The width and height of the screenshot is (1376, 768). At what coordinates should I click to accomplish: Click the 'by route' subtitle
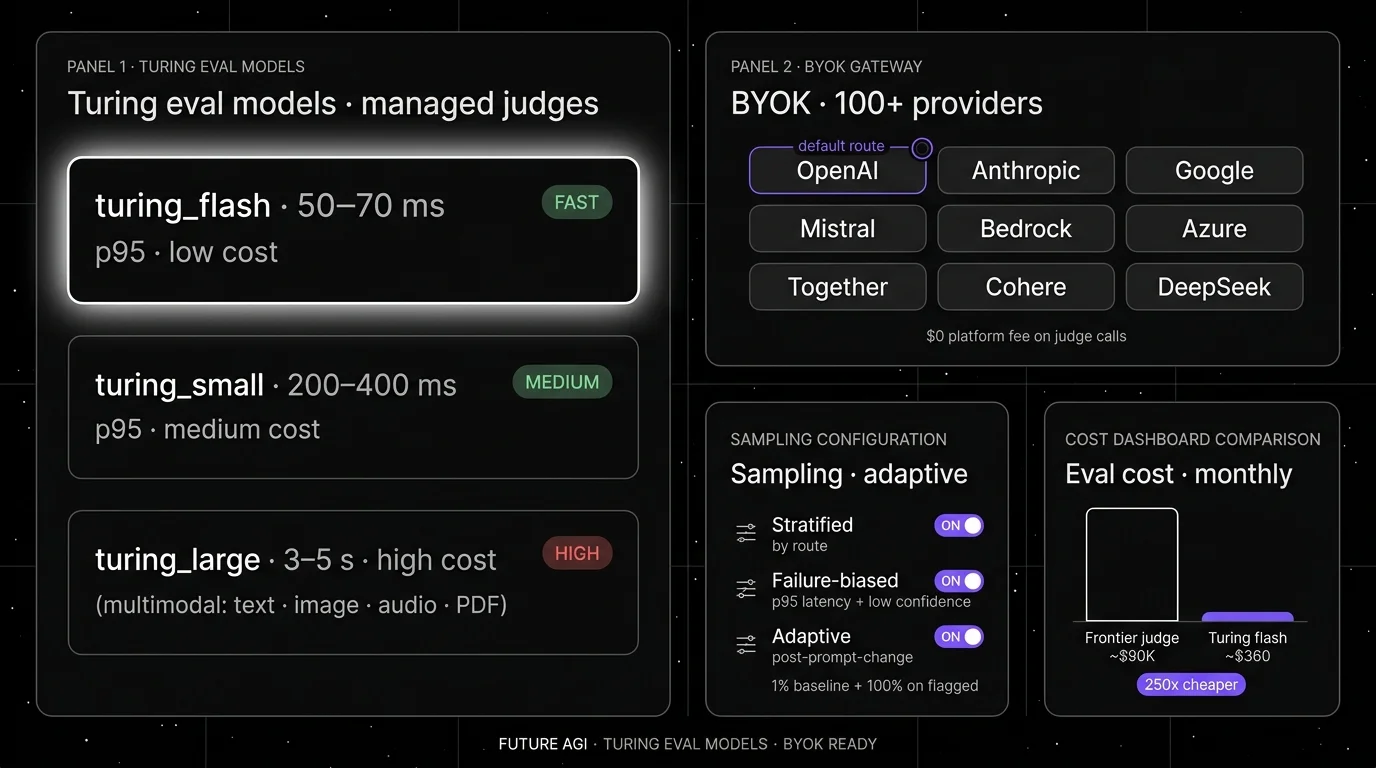tap(800, 546)
